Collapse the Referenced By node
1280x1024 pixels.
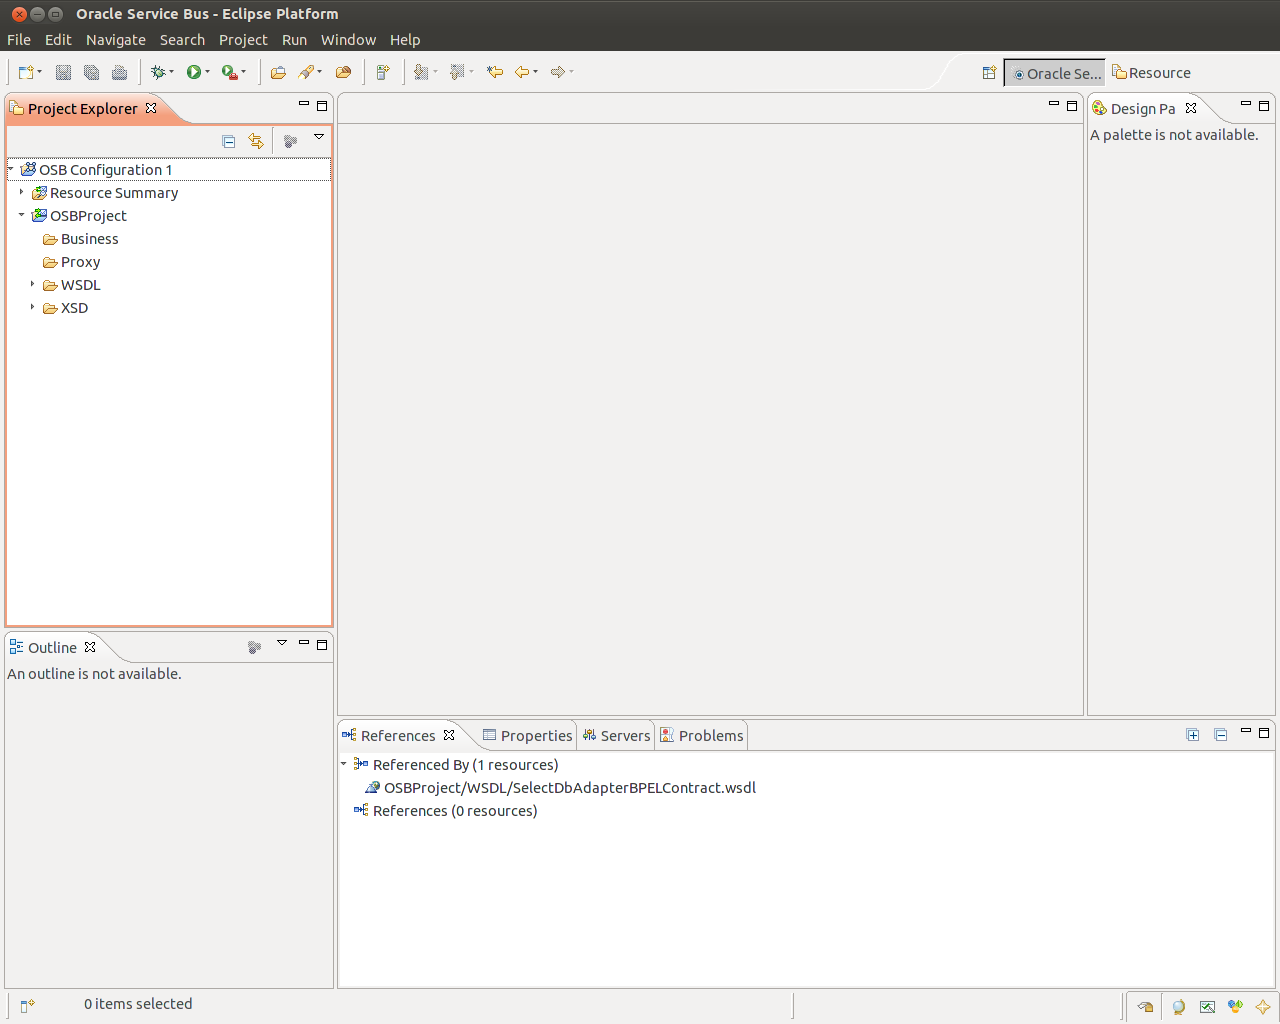pos(343,764)
